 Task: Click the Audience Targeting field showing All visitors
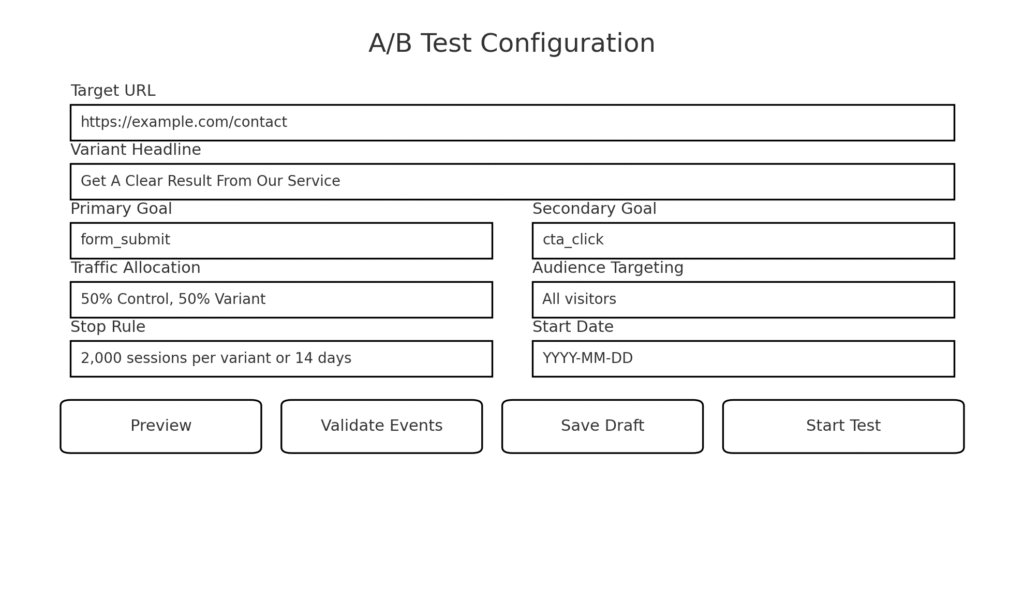(742, 299)
